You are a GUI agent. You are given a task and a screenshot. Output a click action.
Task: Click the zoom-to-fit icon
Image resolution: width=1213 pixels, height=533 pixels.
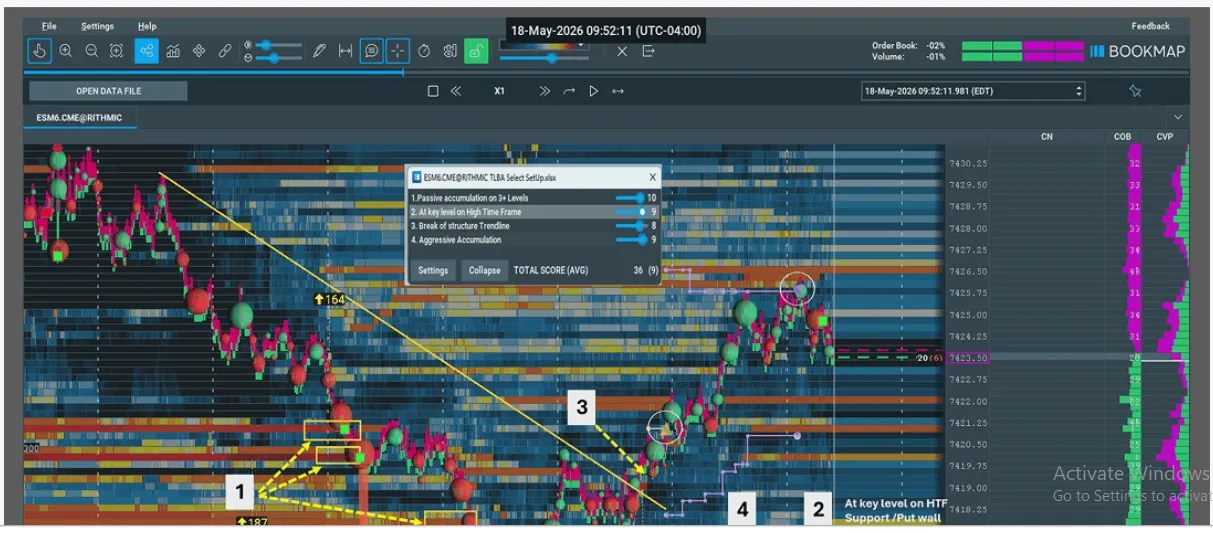tap(117, 51)
